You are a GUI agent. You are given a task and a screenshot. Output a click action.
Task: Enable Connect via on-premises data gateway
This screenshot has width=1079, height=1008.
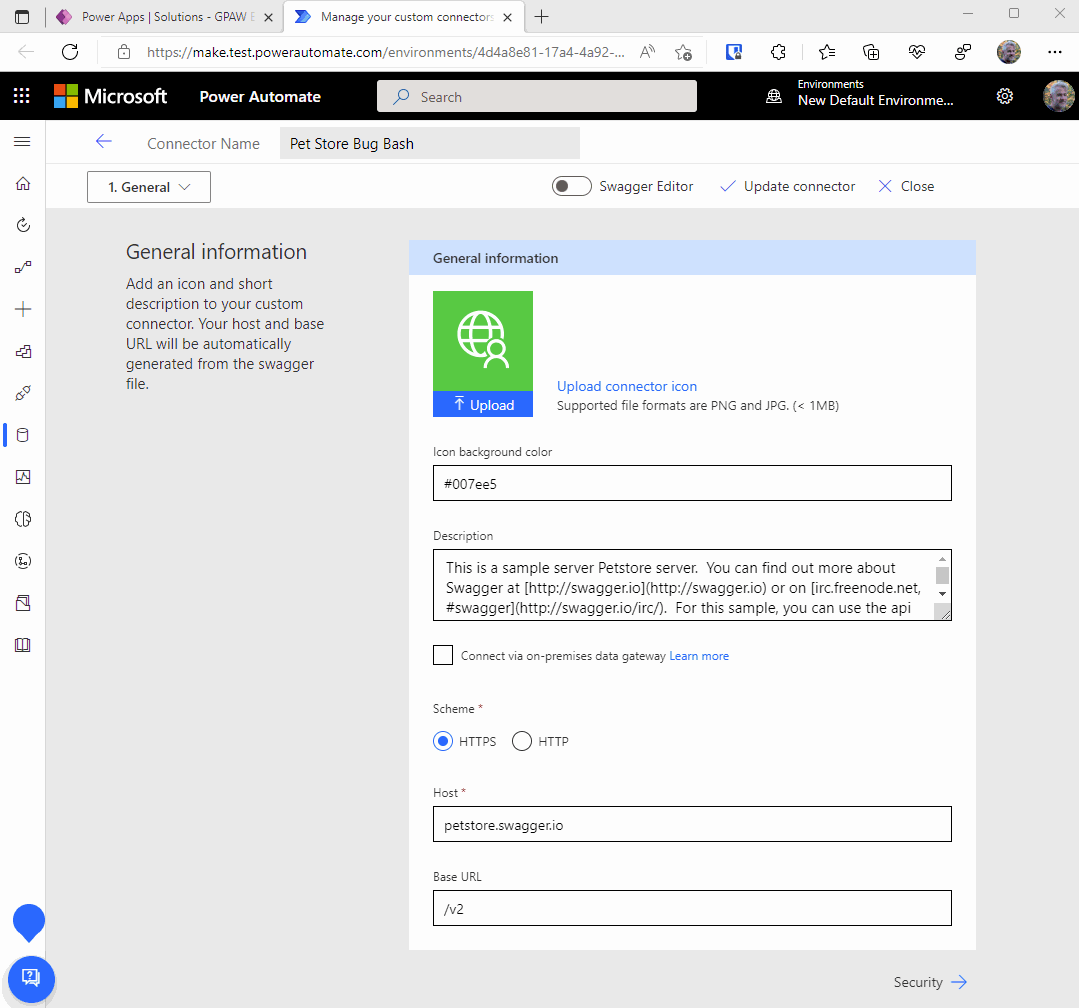pos(443,654)
